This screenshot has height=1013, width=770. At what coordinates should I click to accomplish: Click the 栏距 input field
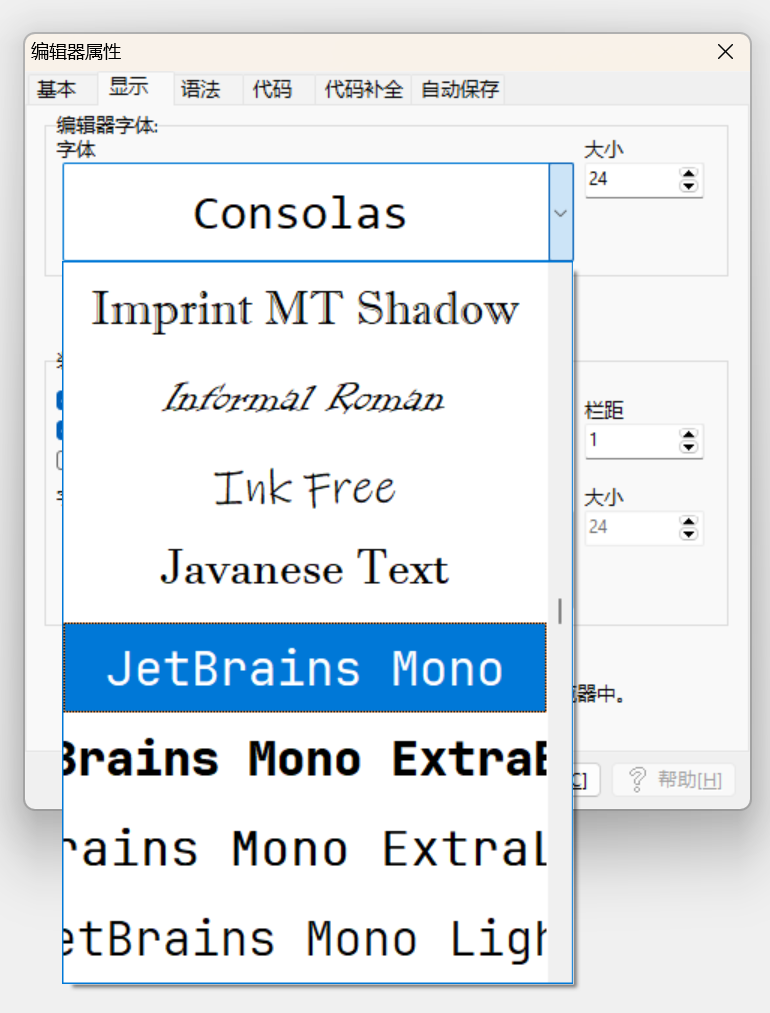(632, 441)
